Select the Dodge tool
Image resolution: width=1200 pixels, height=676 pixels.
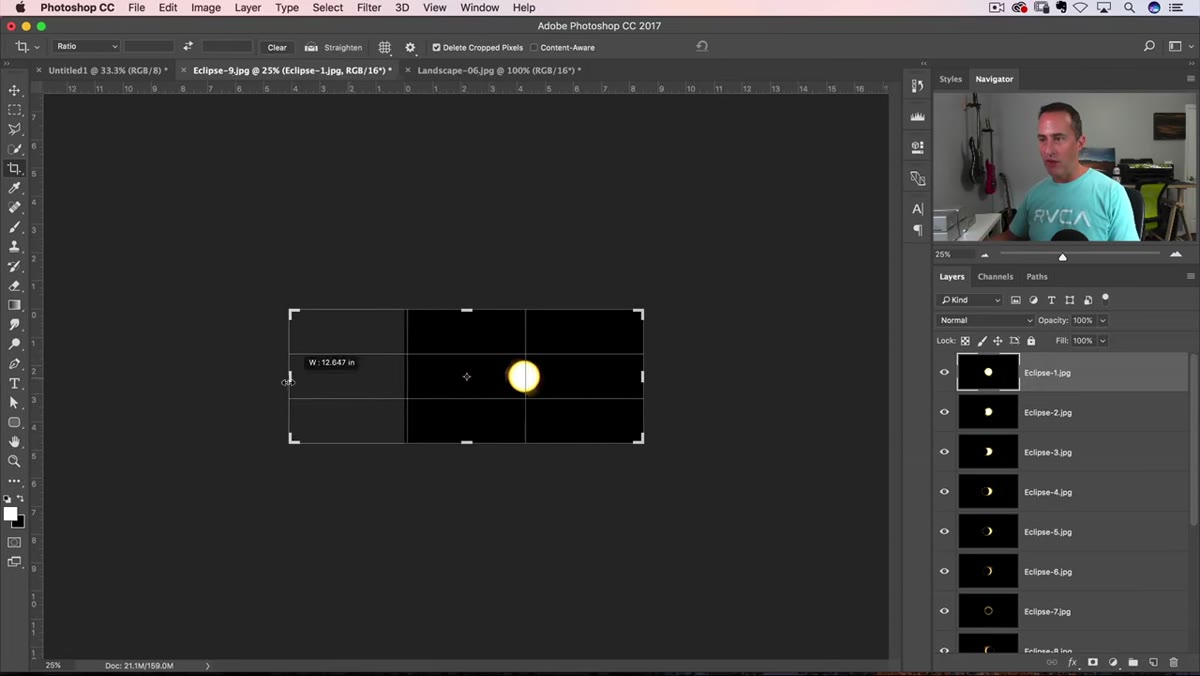[x=14, y=344]
